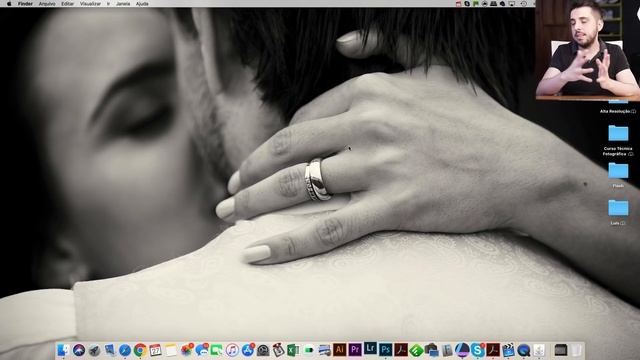Open the Messages app in Dock
The image size is (640, 360).
[202, 350]
